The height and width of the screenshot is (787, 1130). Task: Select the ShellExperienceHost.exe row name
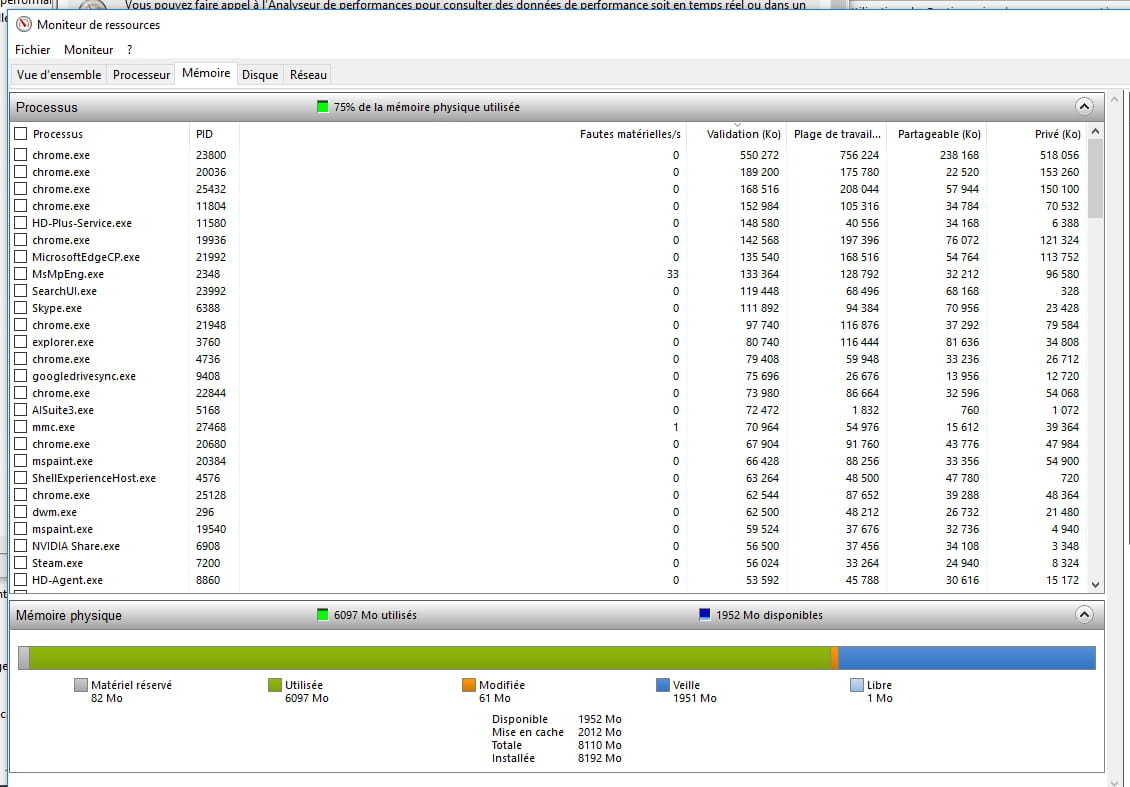pyautogui.click(x=94, y=478)
